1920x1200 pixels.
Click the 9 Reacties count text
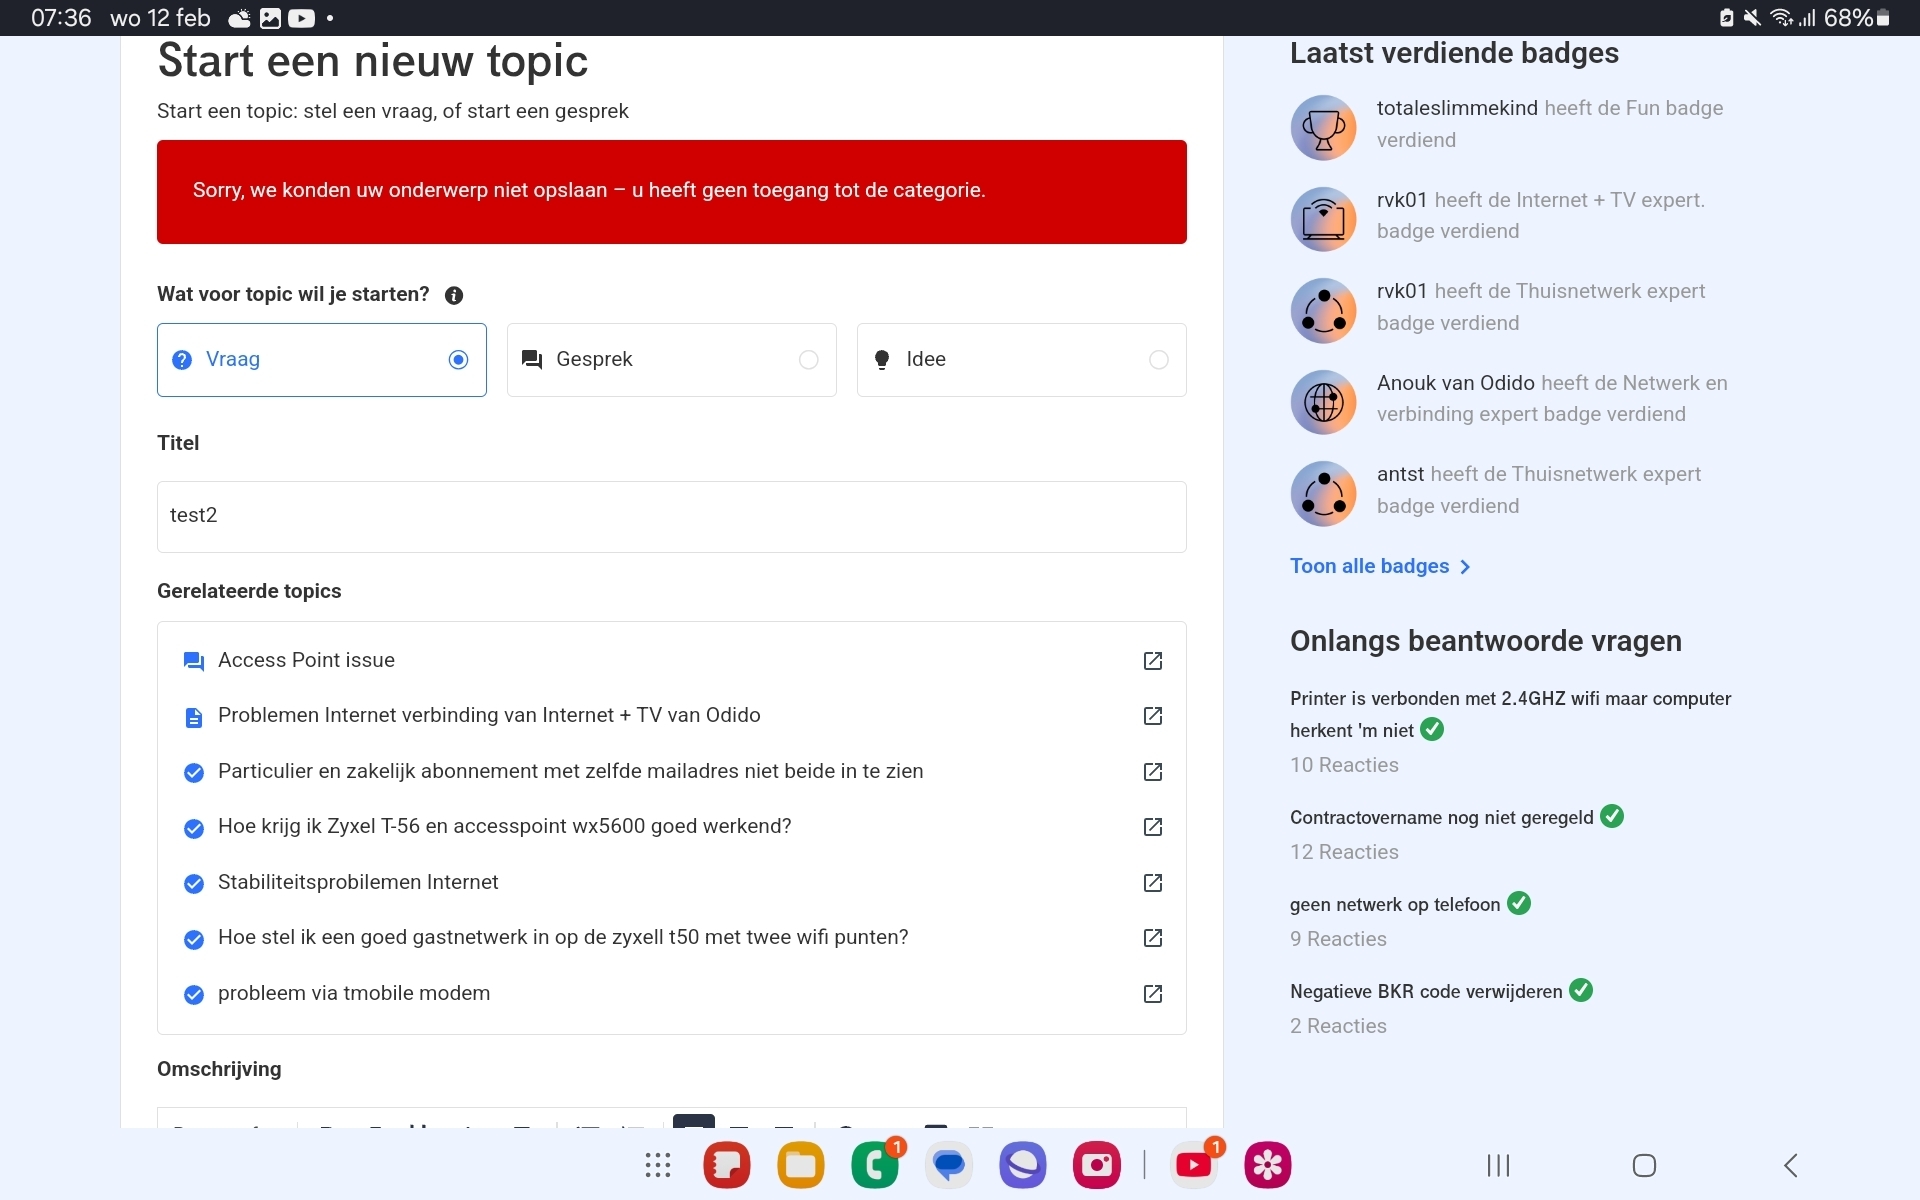[x=1338, y=939]
